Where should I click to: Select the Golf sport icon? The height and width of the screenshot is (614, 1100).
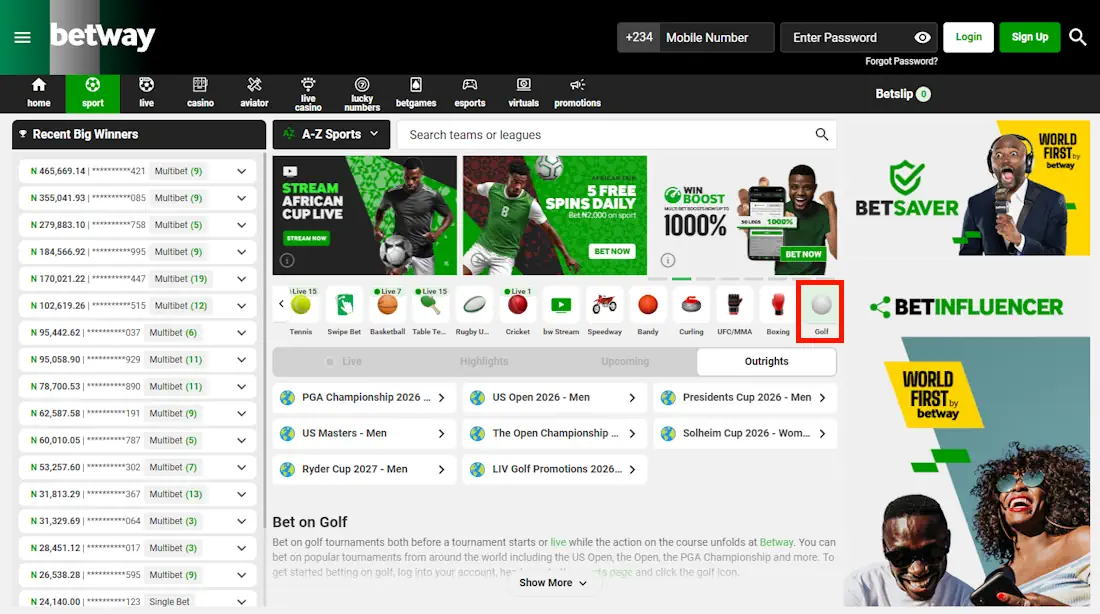tap(819, 310)
